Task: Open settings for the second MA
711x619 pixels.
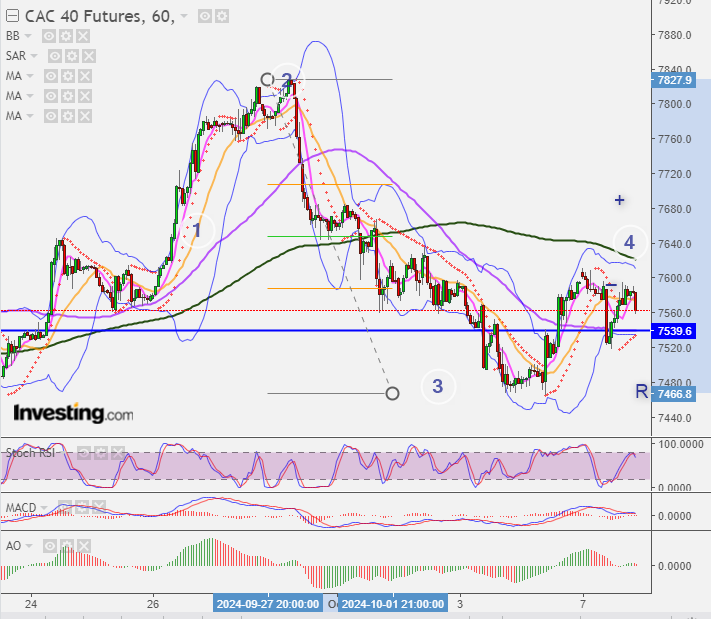Action: tap(68, 96)
